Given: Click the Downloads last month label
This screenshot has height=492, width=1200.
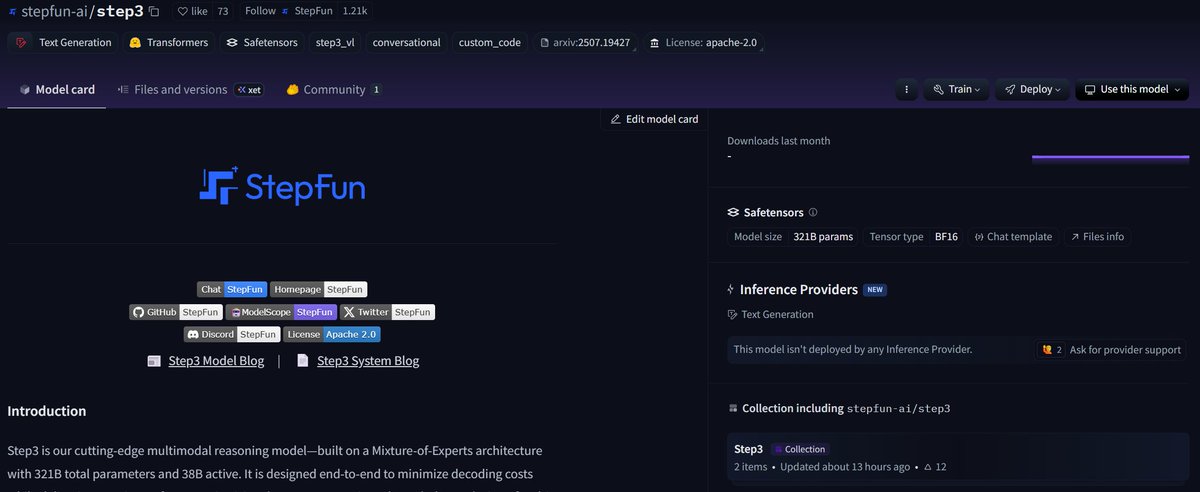Looking at the screenshot, I should point(778,141).
